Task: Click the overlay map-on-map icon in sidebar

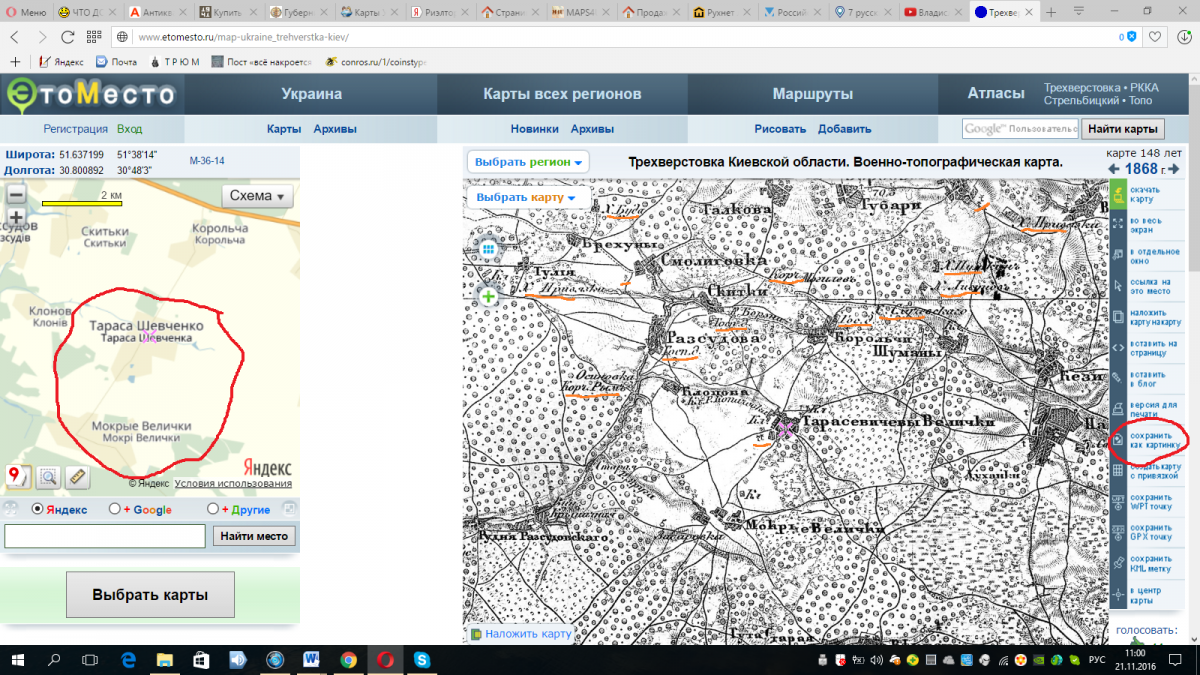Action: click(1118, 317)
